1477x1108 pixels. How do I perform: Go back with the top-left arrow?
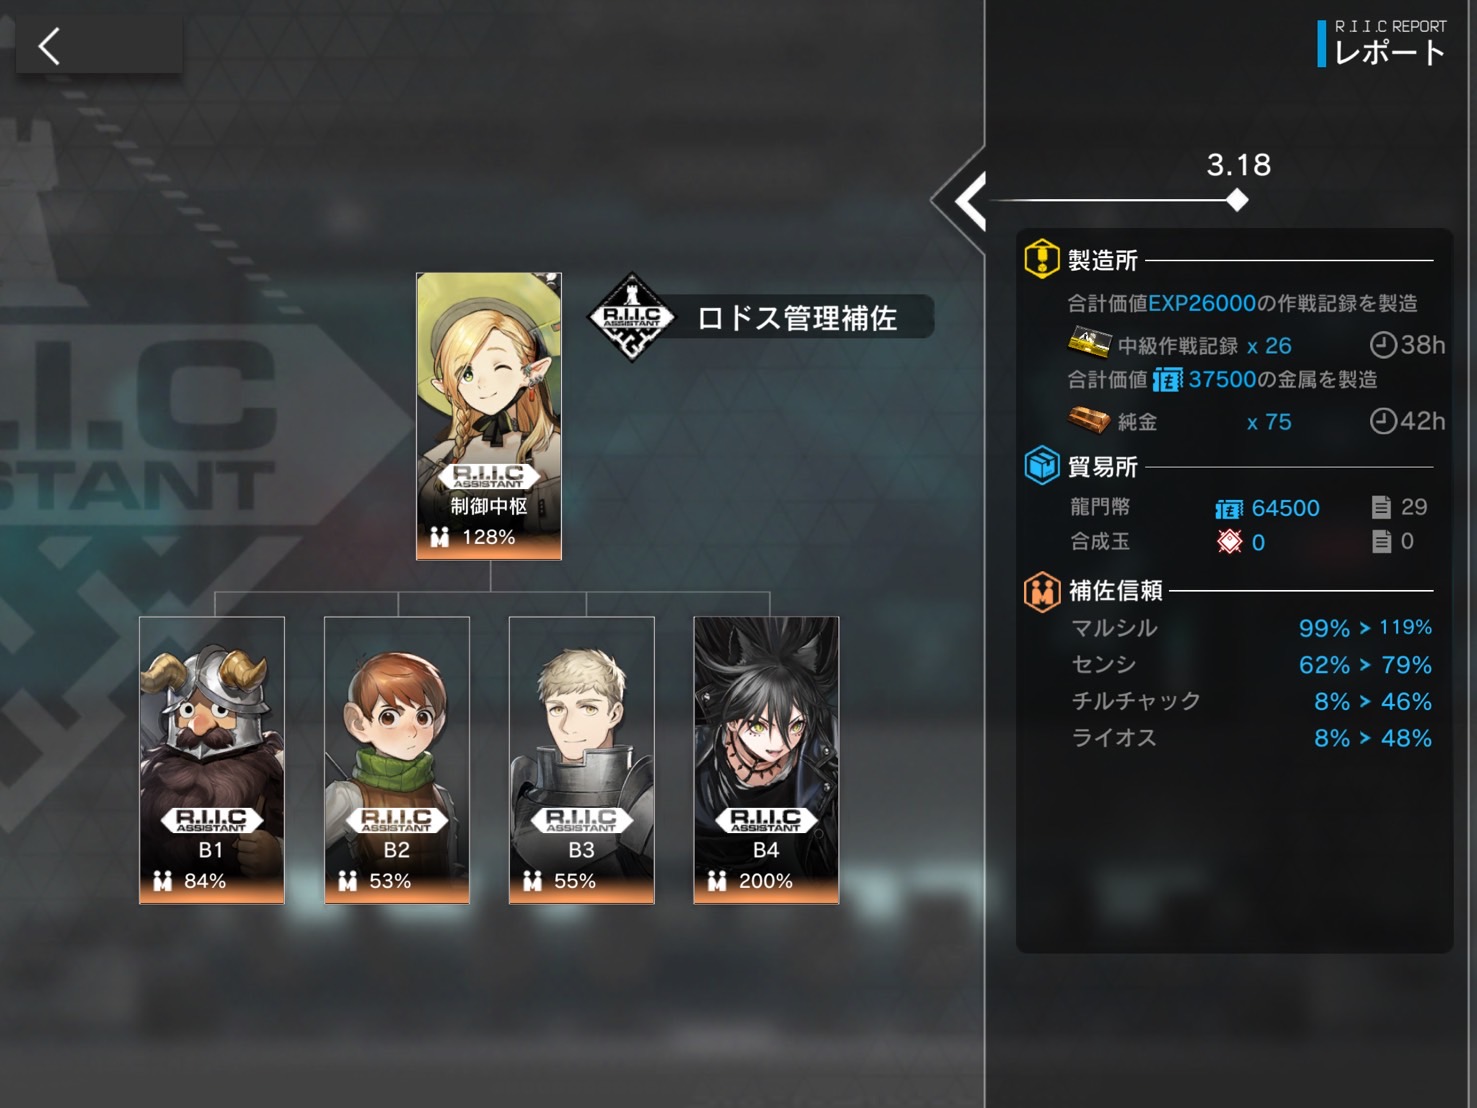tap(50, 46)
